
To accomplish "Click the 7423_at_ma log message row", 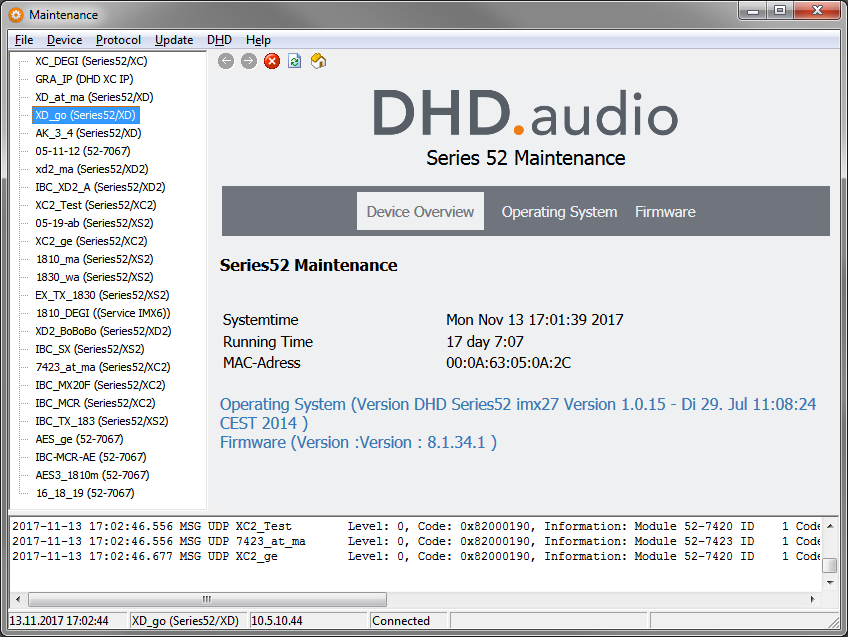I will pos(415,541).
